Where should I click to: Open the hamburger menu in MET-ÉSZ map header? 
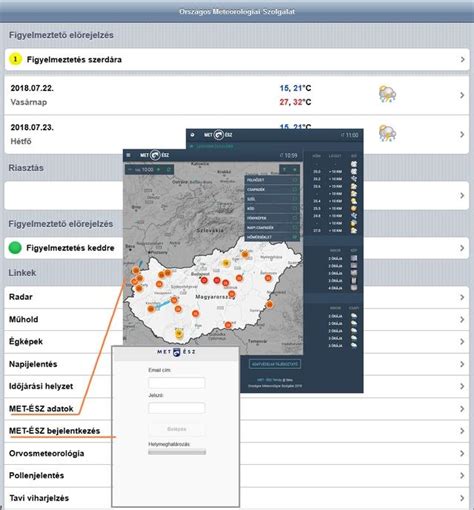coord(128,155)
